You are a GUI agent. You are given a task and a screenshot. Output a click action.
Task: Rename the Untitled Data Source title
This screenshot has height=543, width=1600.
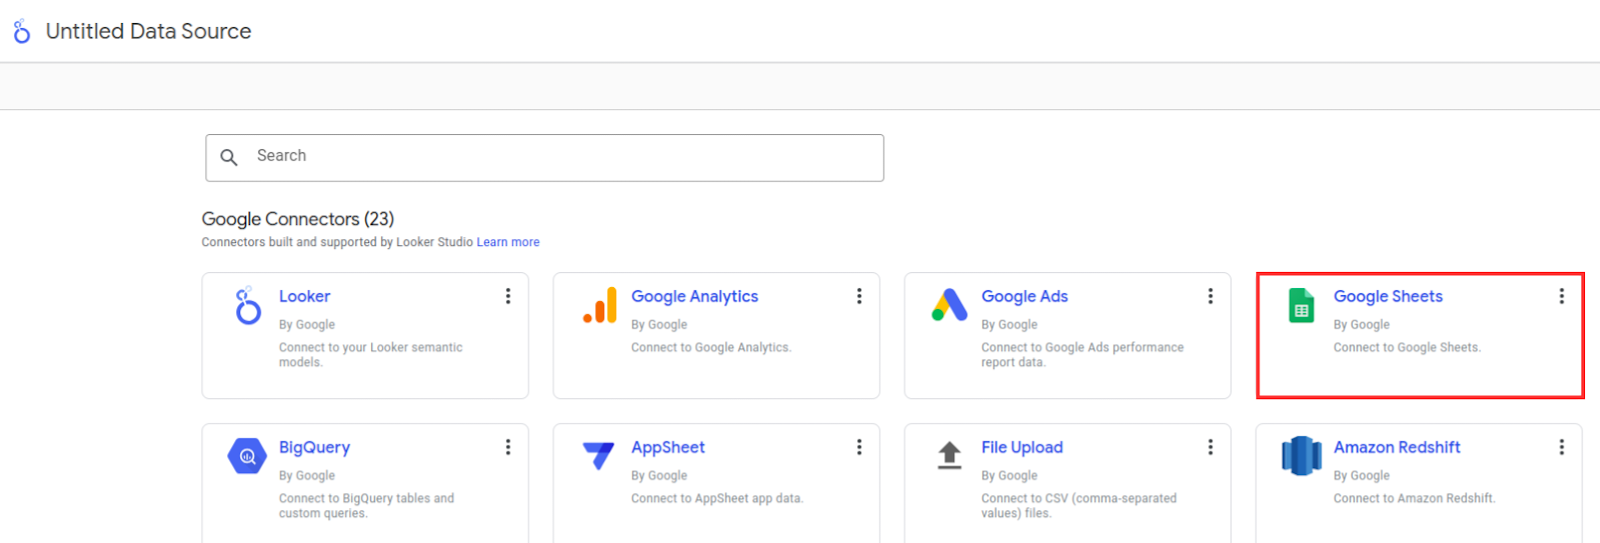click(x=148, y=32)
